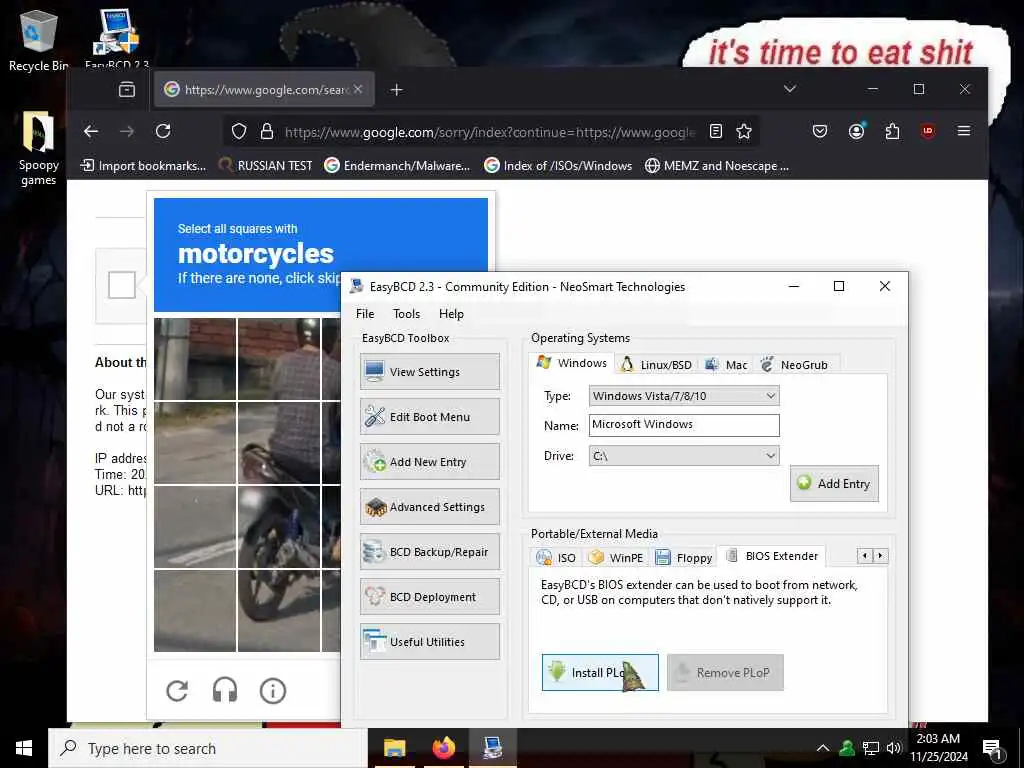Open BCD Deployment section
This screenshot has width=1024, height=768.
[430, 597]
